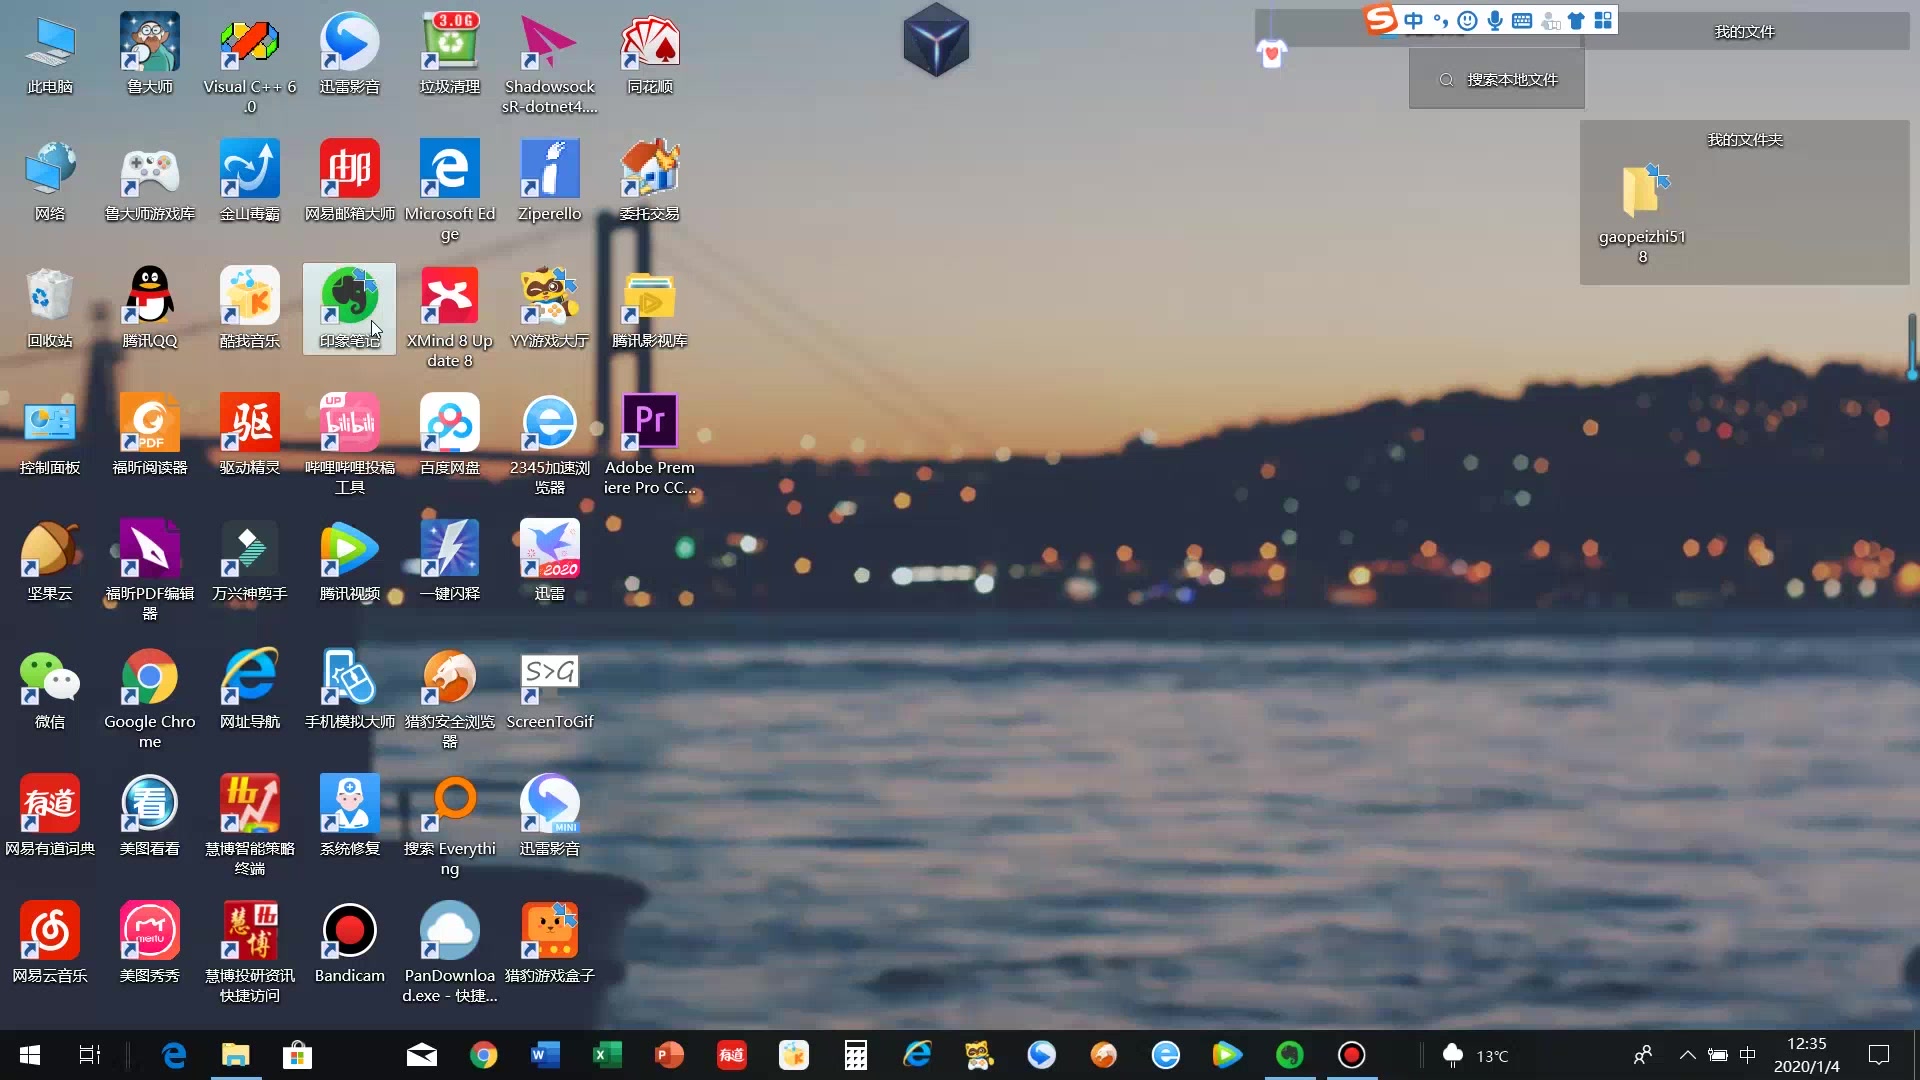This screenshot has width=1920, height=1080.
Task: Open 网易云音乐 desktop shortcut
Action: coord(50,943)
